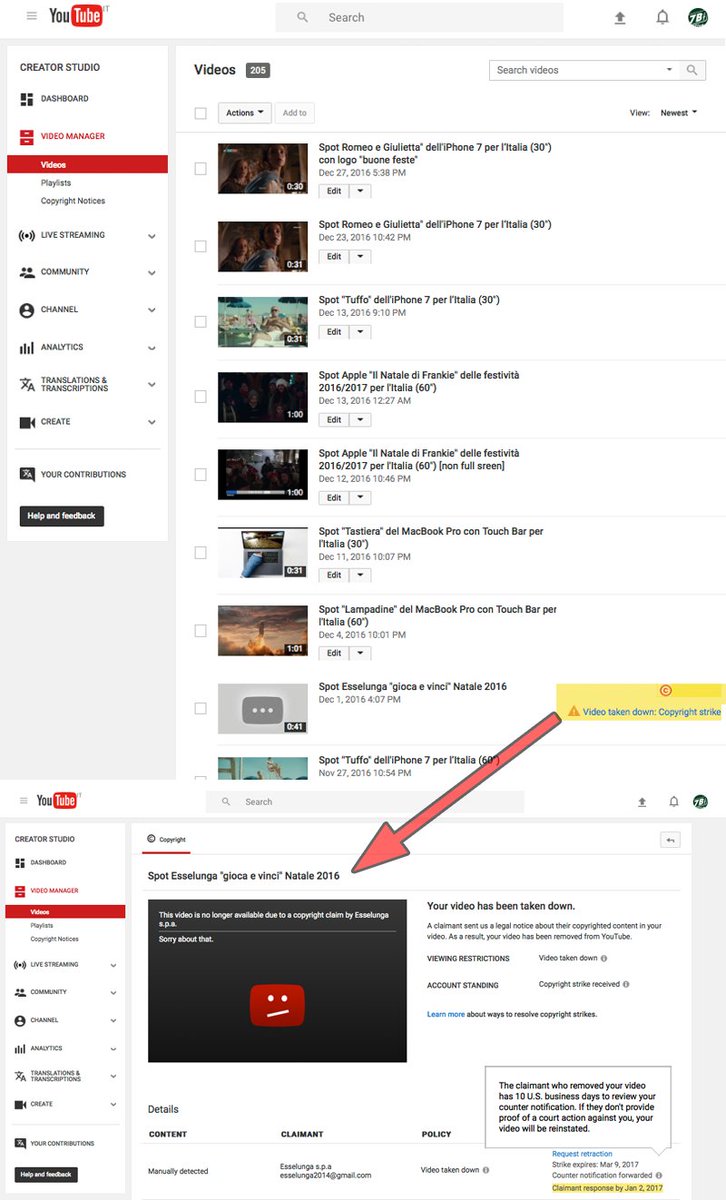The width and height of the screenshot is (726, 1200).
Task: Click the Add to button
Action: point(295,113)
